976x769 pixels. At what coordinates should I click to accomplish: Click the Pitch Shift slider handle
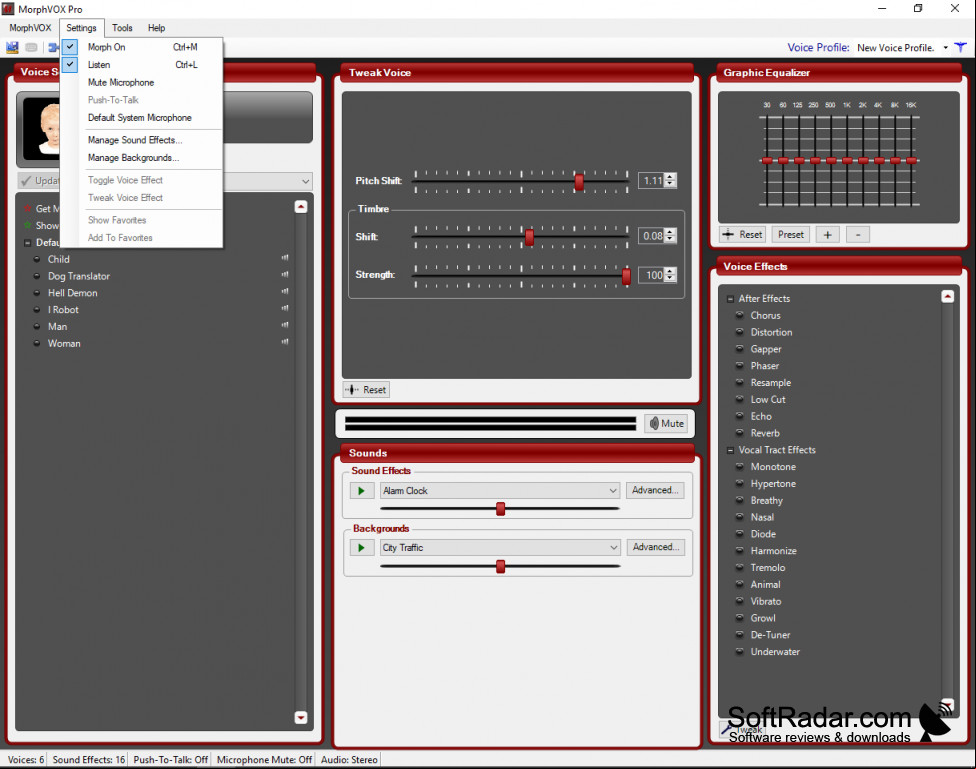(580, 182)
